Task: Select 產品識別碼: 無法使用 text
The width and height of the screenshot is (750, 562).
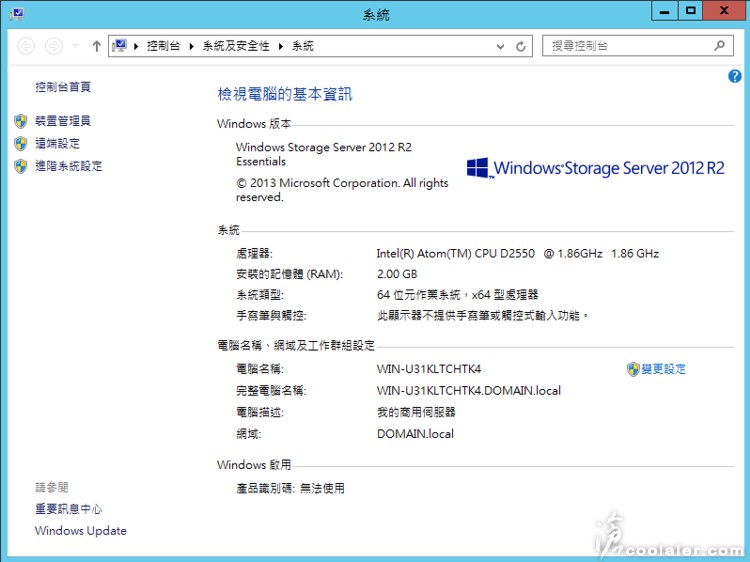Action: (x=290, y=488)
